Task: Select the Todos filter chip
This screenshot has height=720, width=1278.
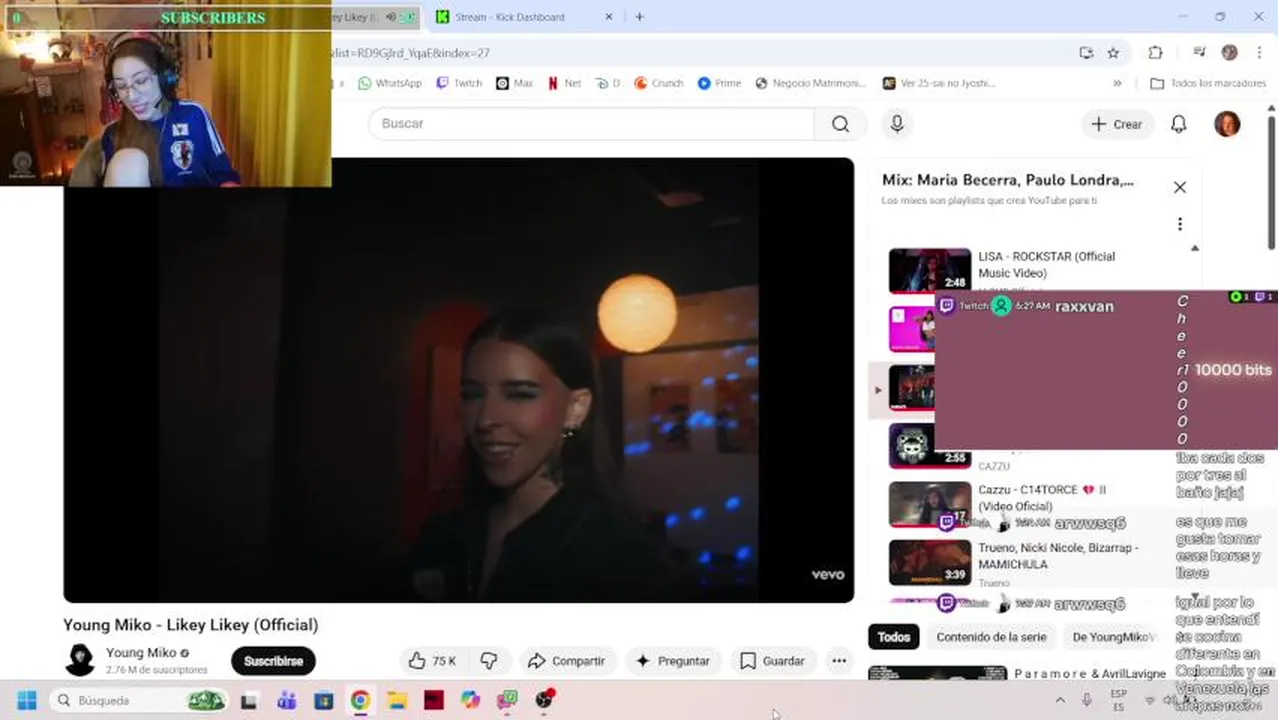Action: point(894,637)
